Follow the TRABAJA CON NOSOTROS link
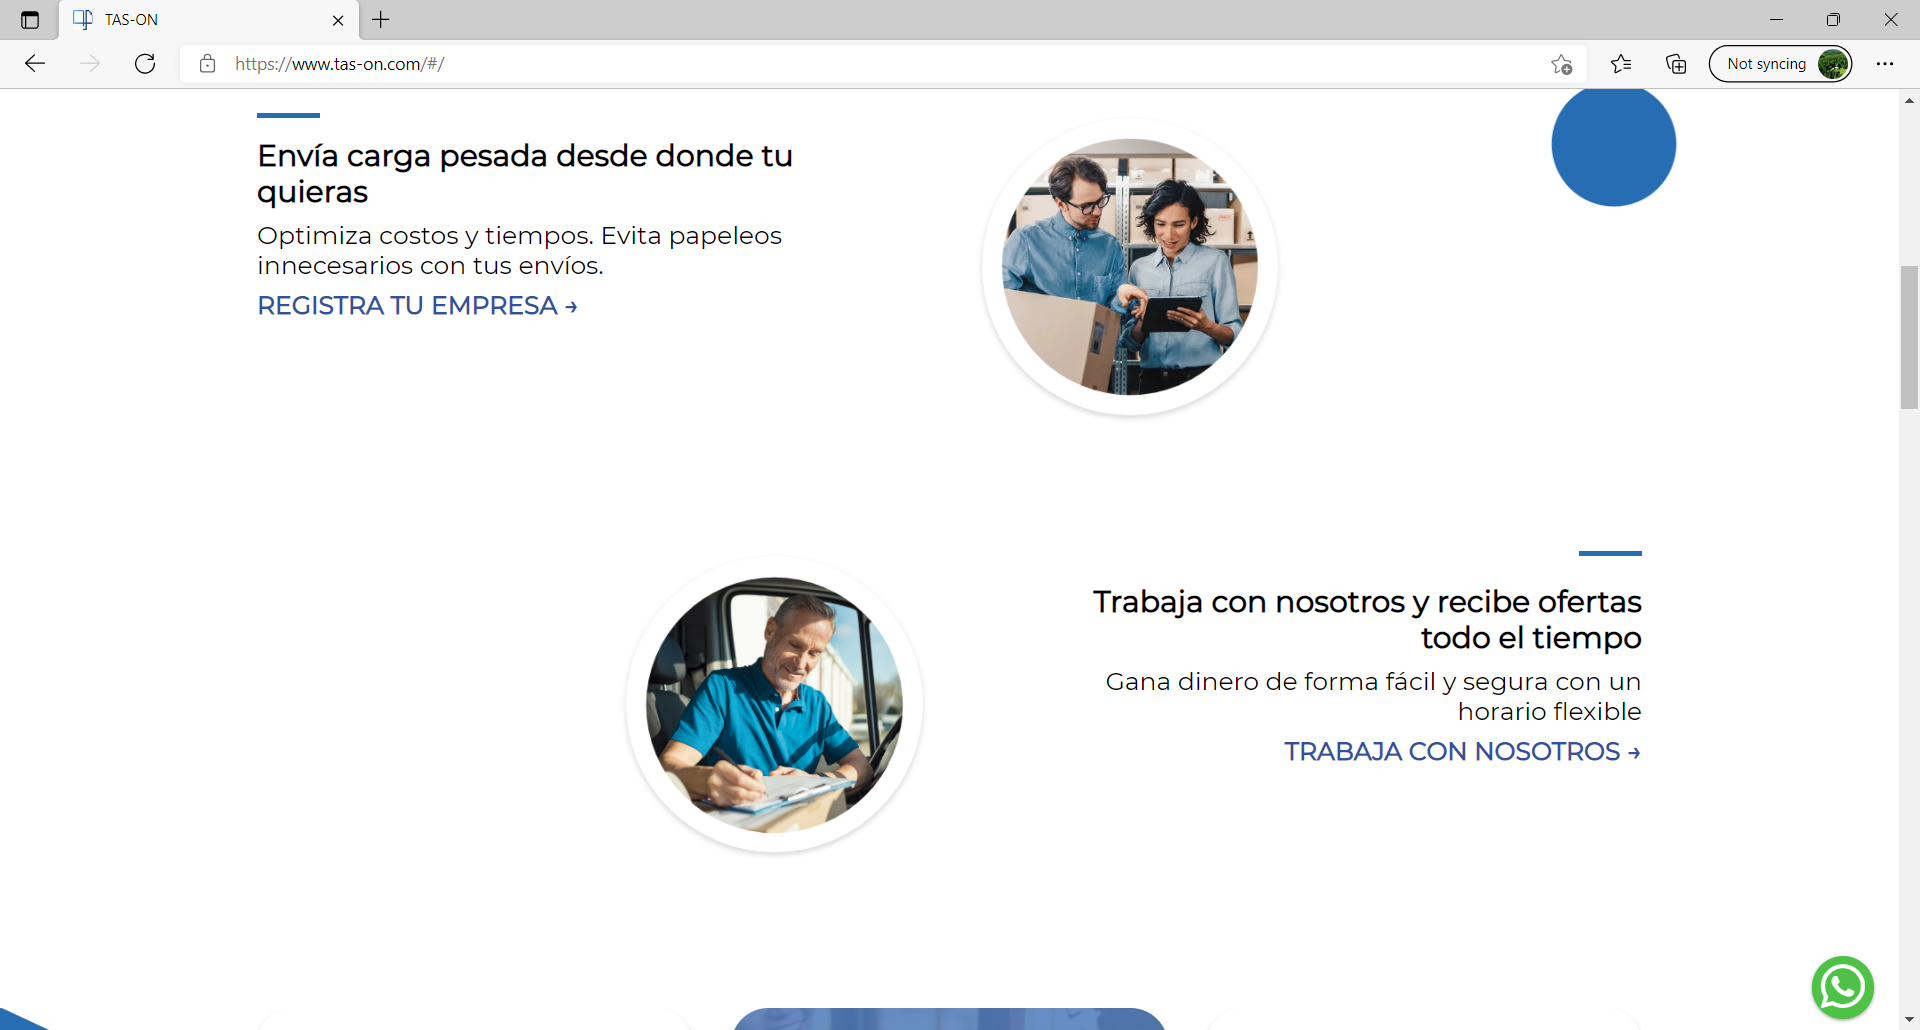Viewport: 1920px width, 1030px height. pyautogui.click(x=1462, y=752)
